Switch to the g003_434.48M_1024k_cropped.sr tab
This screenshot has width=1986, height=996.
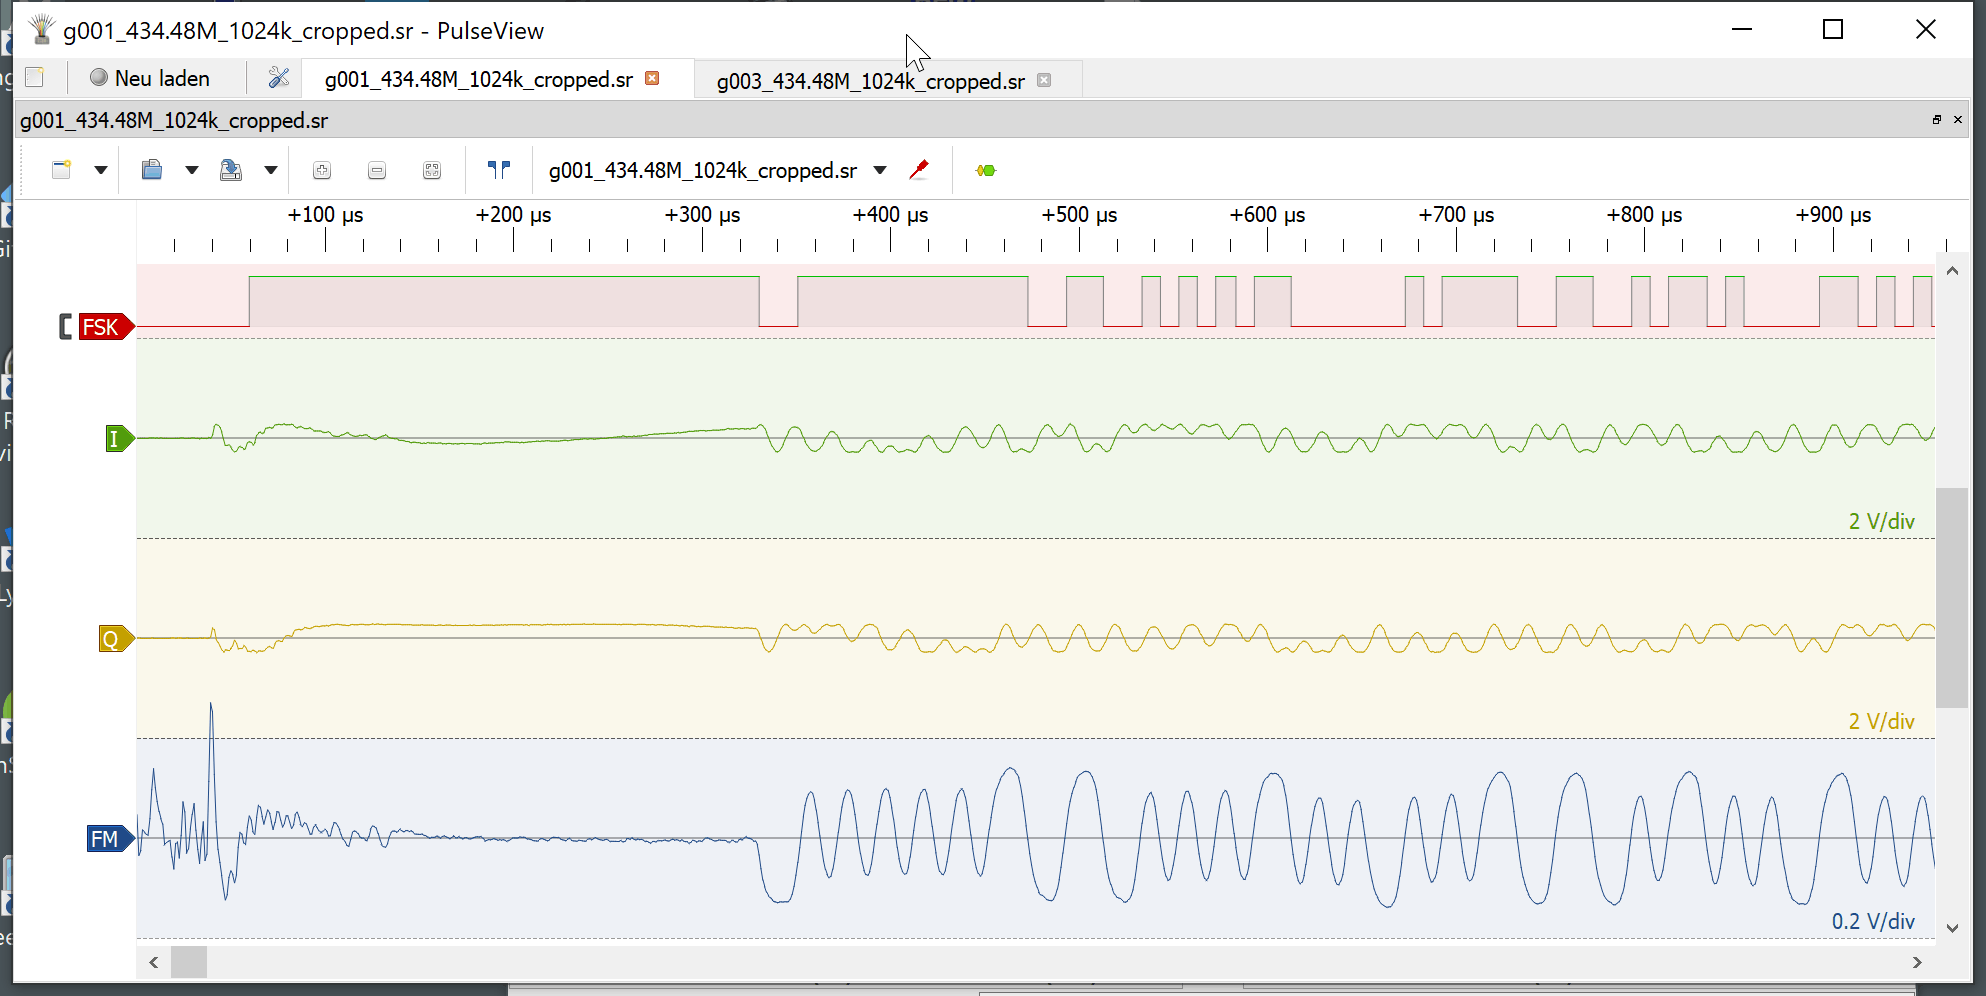pos(869,81)
